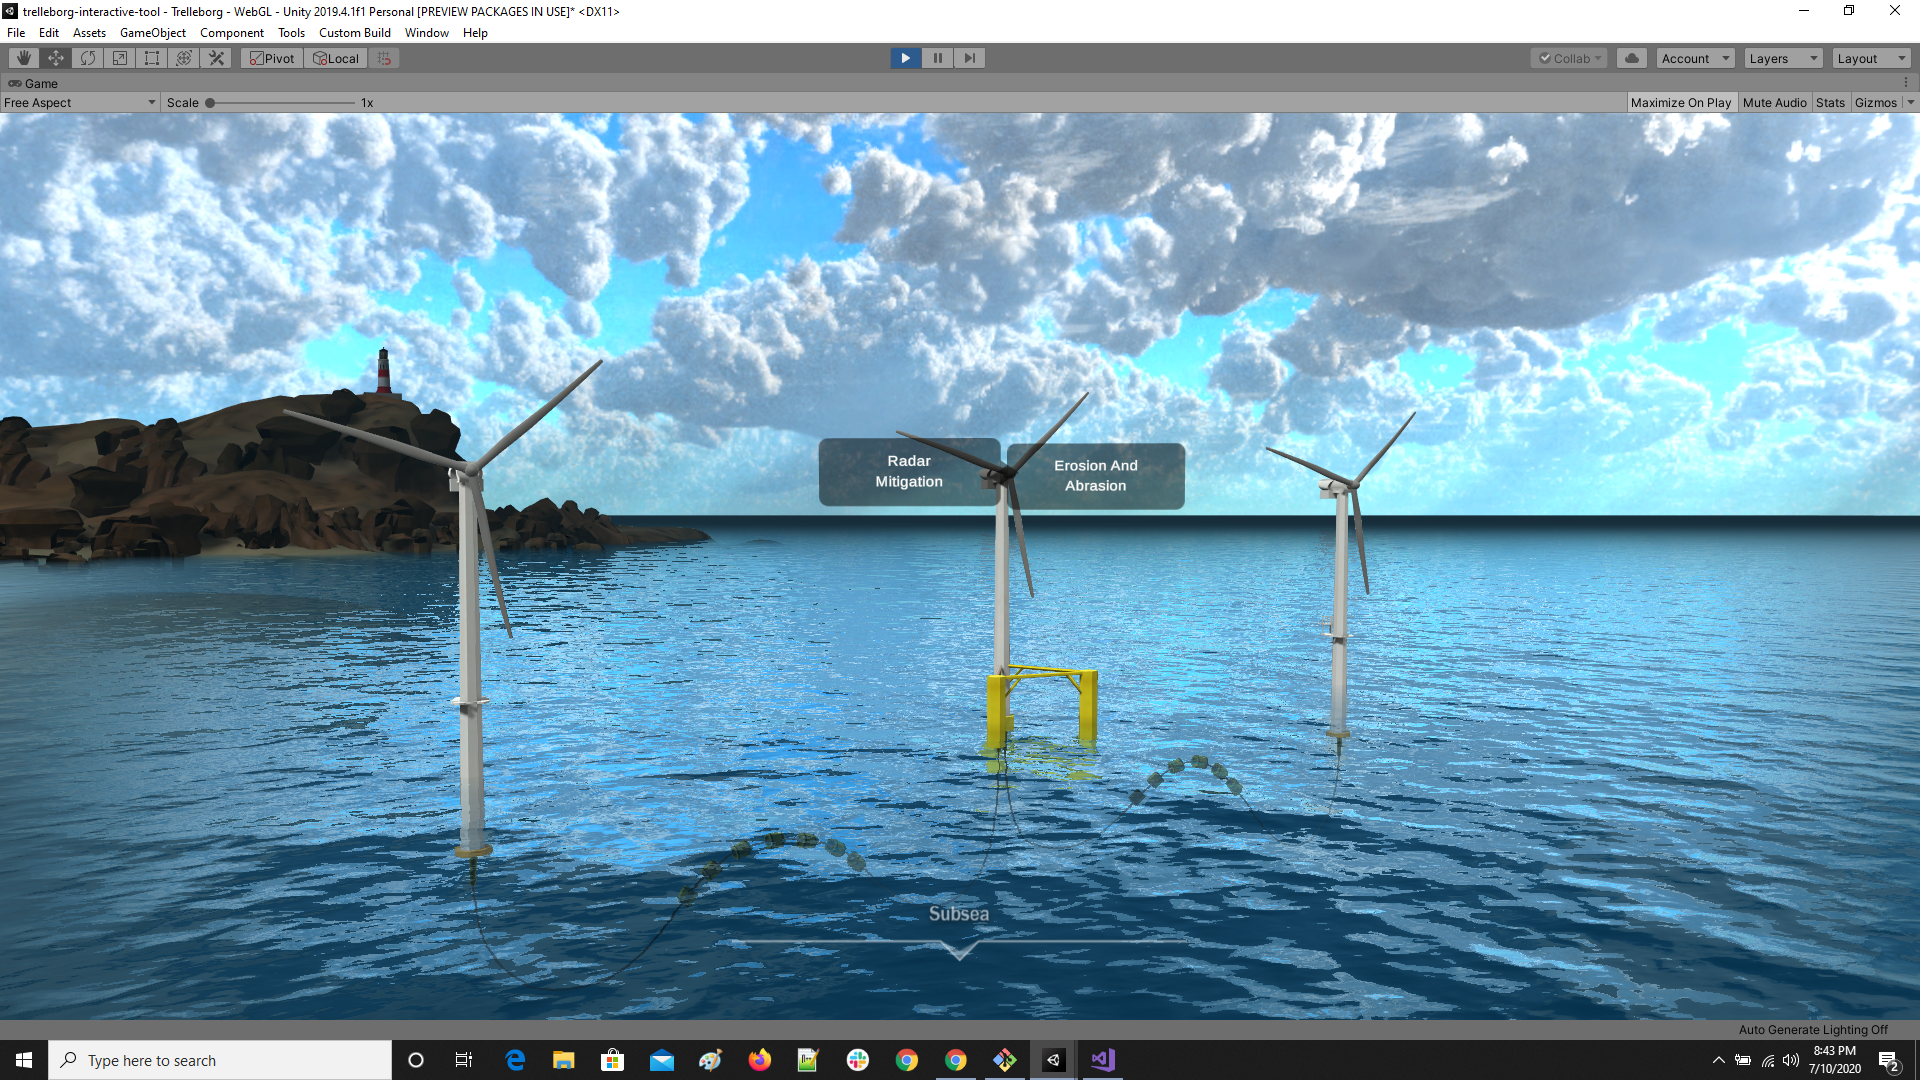Open the taskbar clock and calendar
The width and height of the screenshot is (1920, 1080).
coord(1834,1060)
